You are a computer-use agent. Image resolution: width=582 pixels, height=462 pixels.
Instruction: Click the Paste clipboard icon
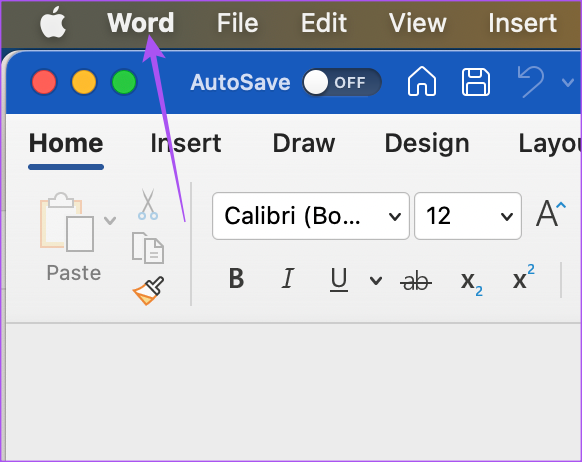pos(67,222)
